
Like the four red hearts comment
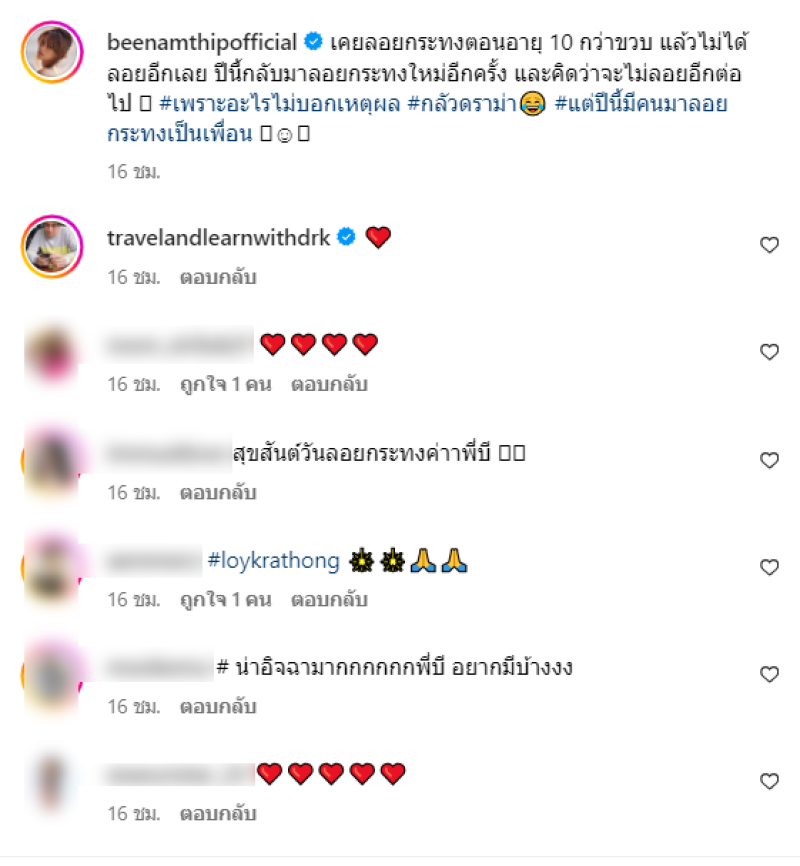tap(769, 352)
